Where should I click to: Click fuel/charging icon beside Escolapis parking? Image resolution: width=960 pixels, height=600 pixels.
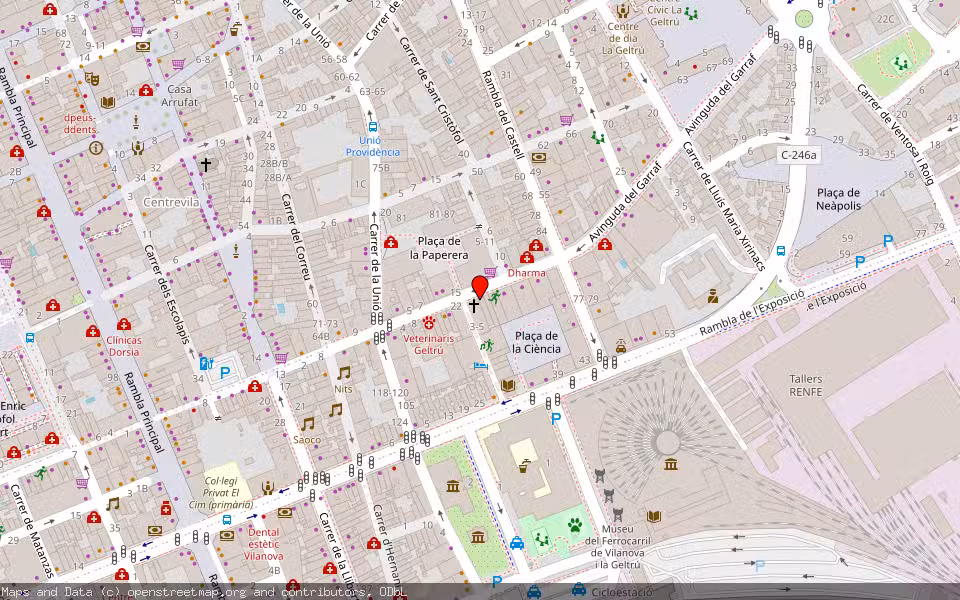coord(206,364)
